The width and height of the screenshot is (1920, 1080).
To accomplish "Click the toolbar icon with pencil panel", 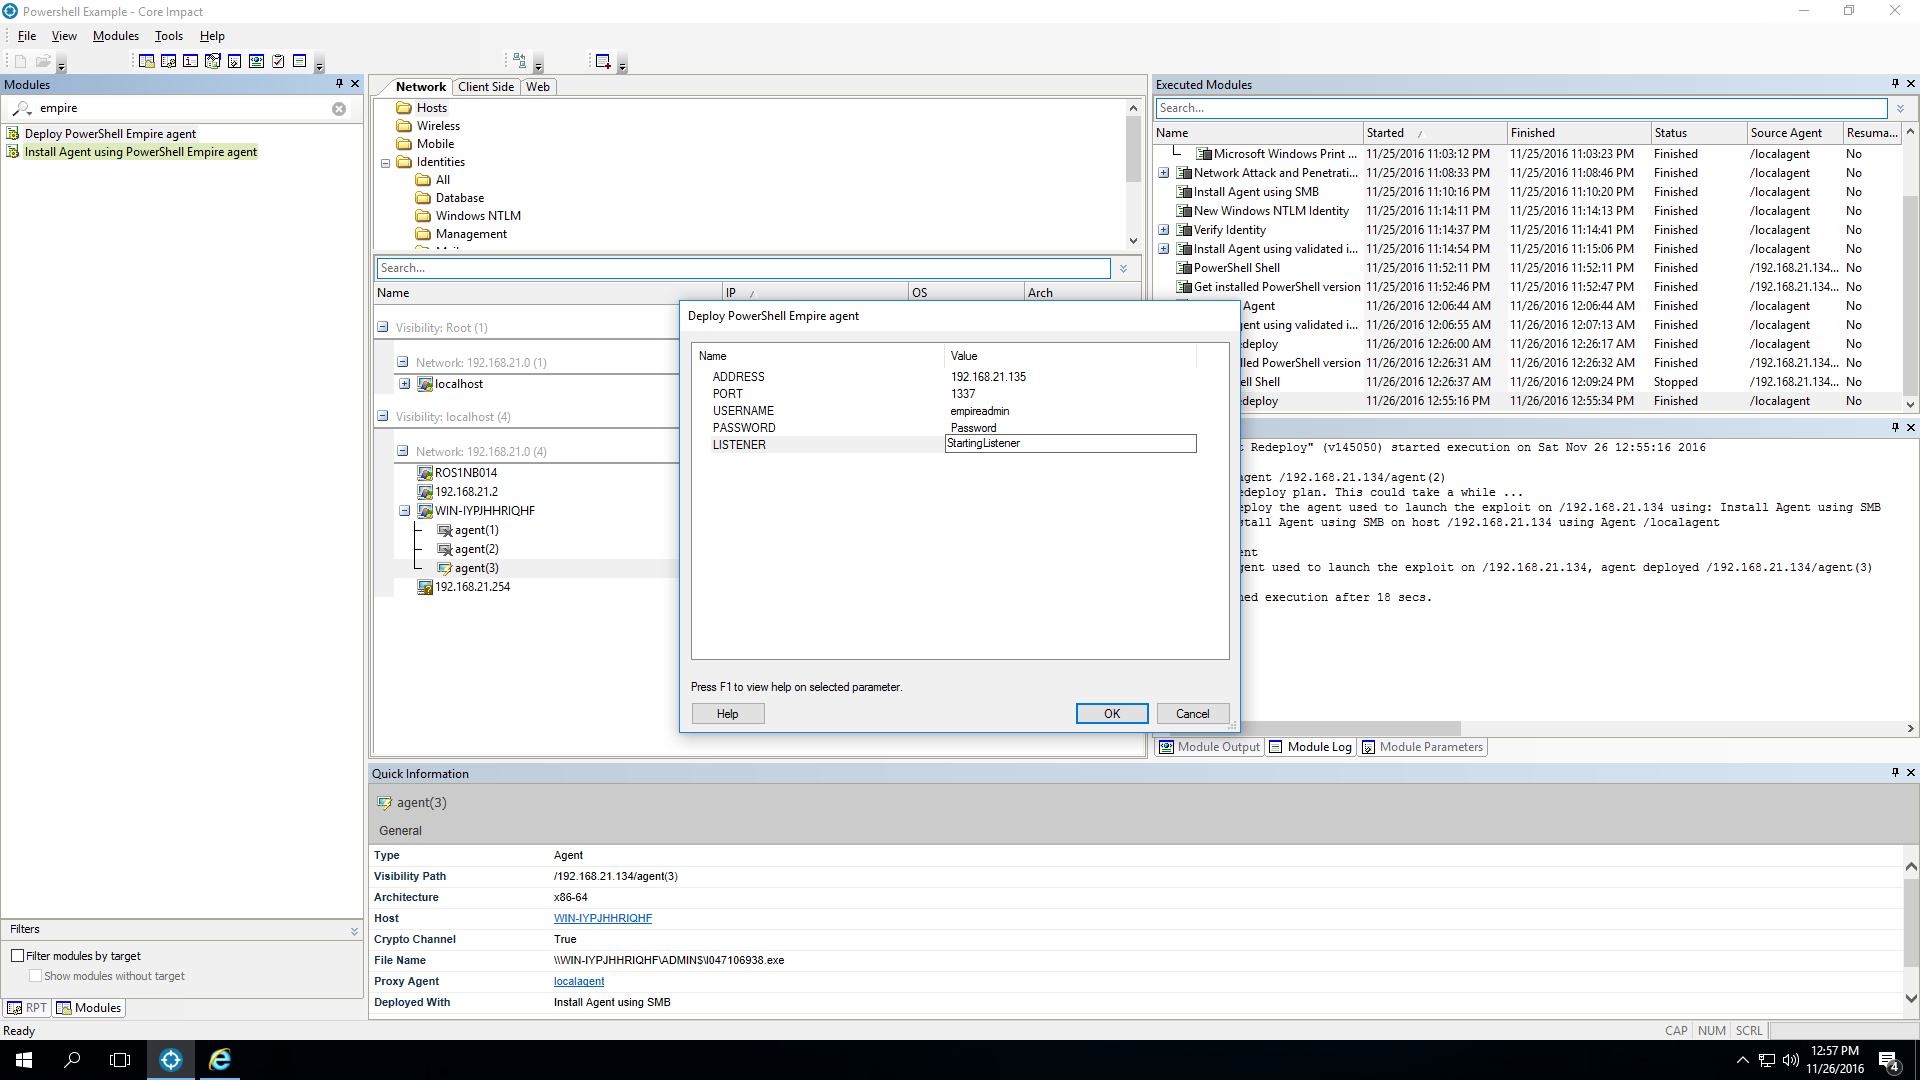I will [x=234, y=61].
